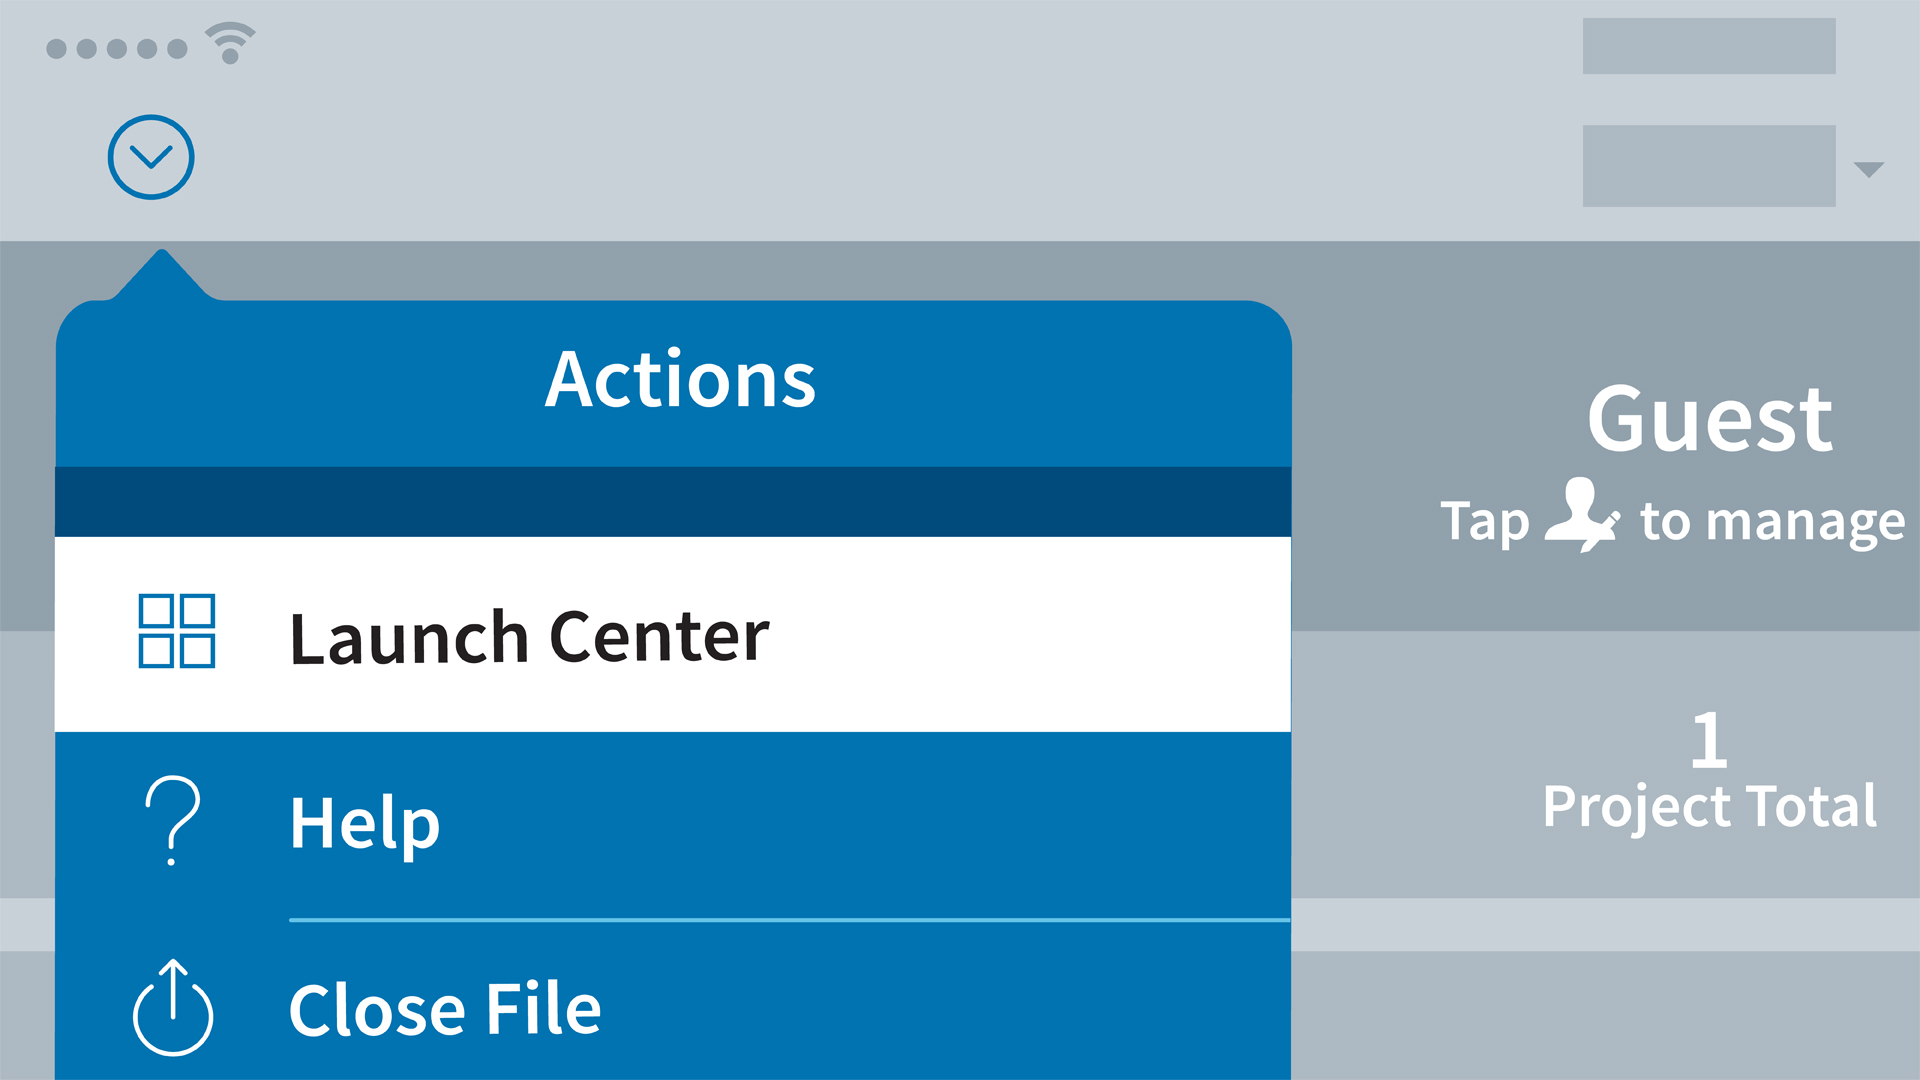Screen dimensions: 1920x1080
Task: Click the Guest user name
Action: tap(1709, 419)
